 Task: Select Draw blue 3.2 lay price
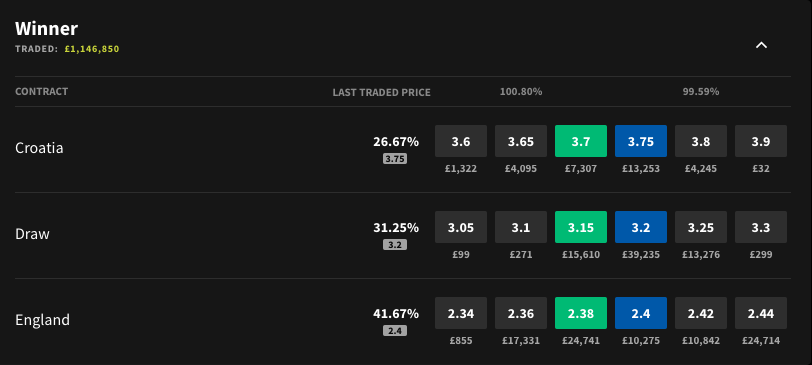641,227
